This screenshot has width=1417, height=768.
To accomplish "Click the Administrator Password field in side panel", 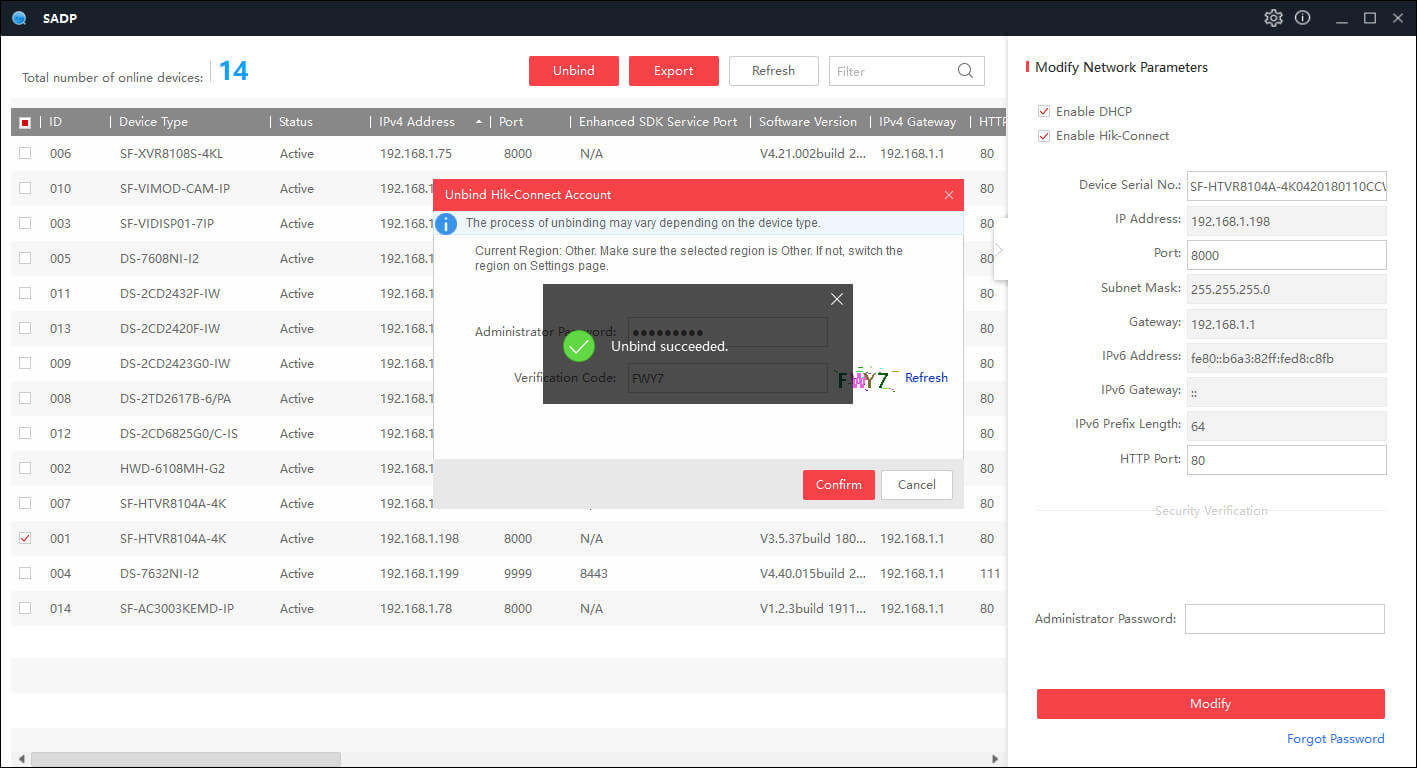I will point(1284,619).
